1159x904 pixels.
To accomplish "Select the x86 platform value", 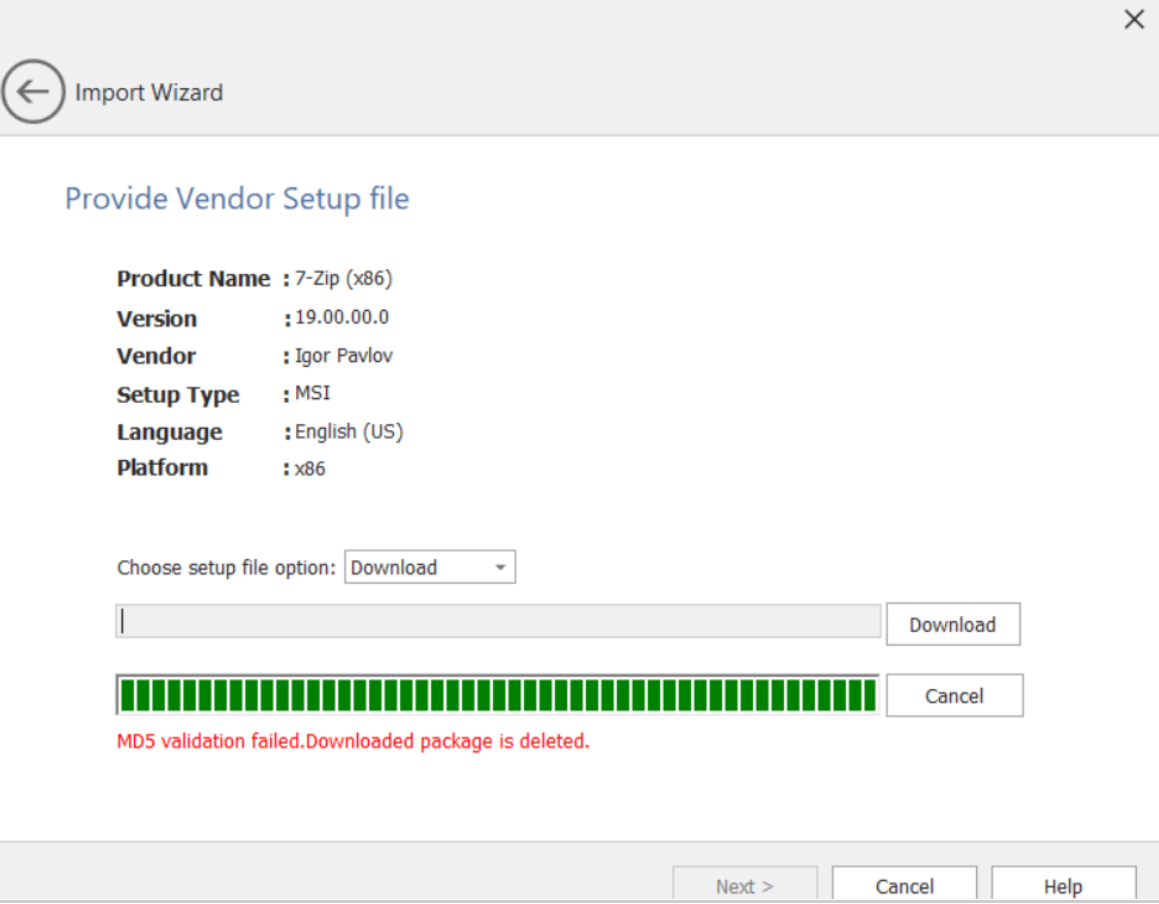I will (x=310, y=468).
